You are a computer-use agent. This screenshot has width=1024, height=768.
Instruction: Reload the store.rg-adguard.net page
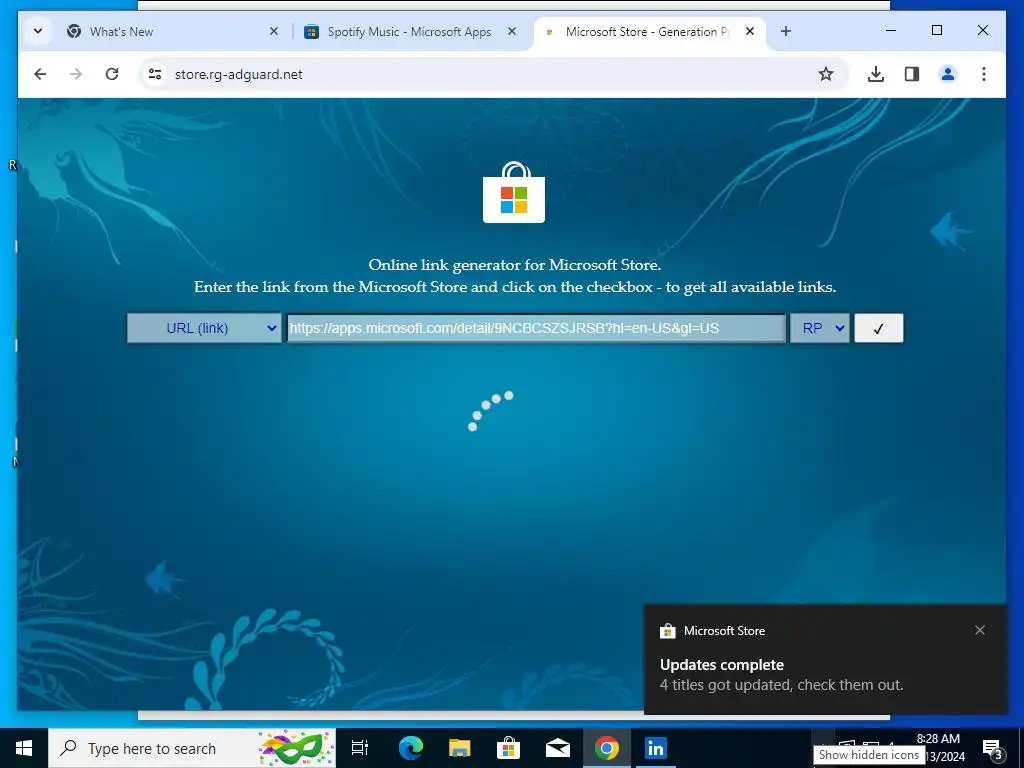tap(112, 74)
